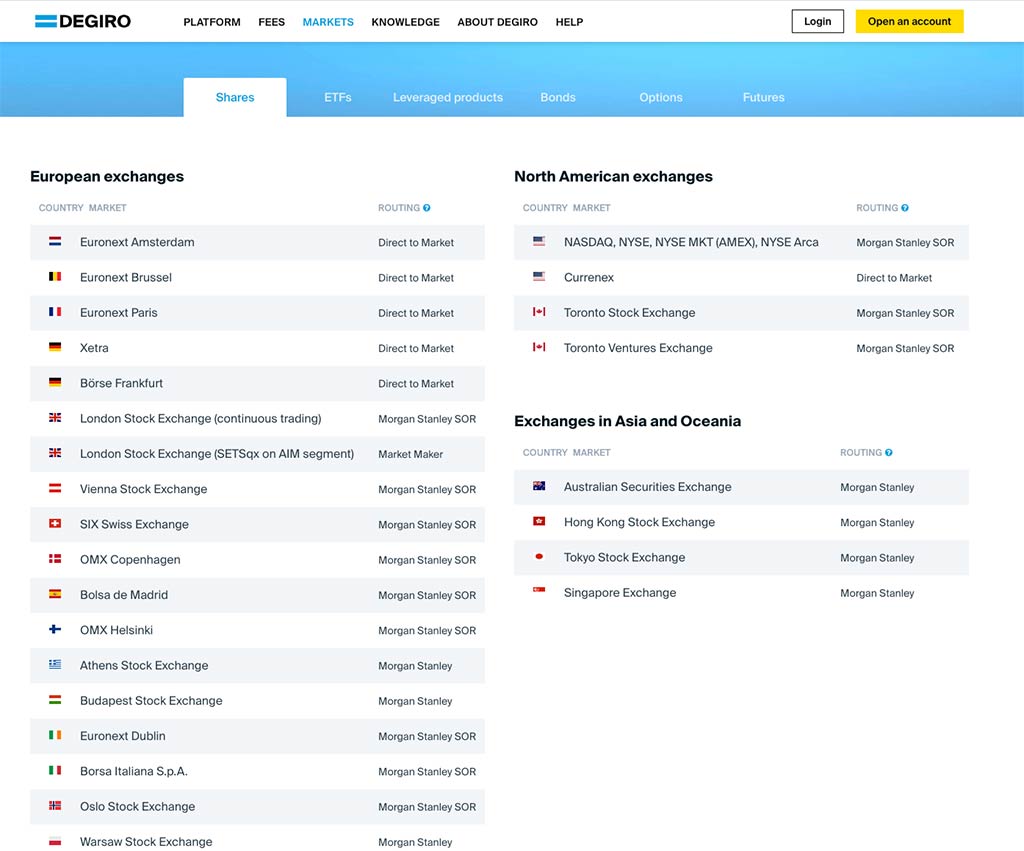Click the Greece flag beside Athens Stock Exchange
The image size is (1024, 851).
55,665
